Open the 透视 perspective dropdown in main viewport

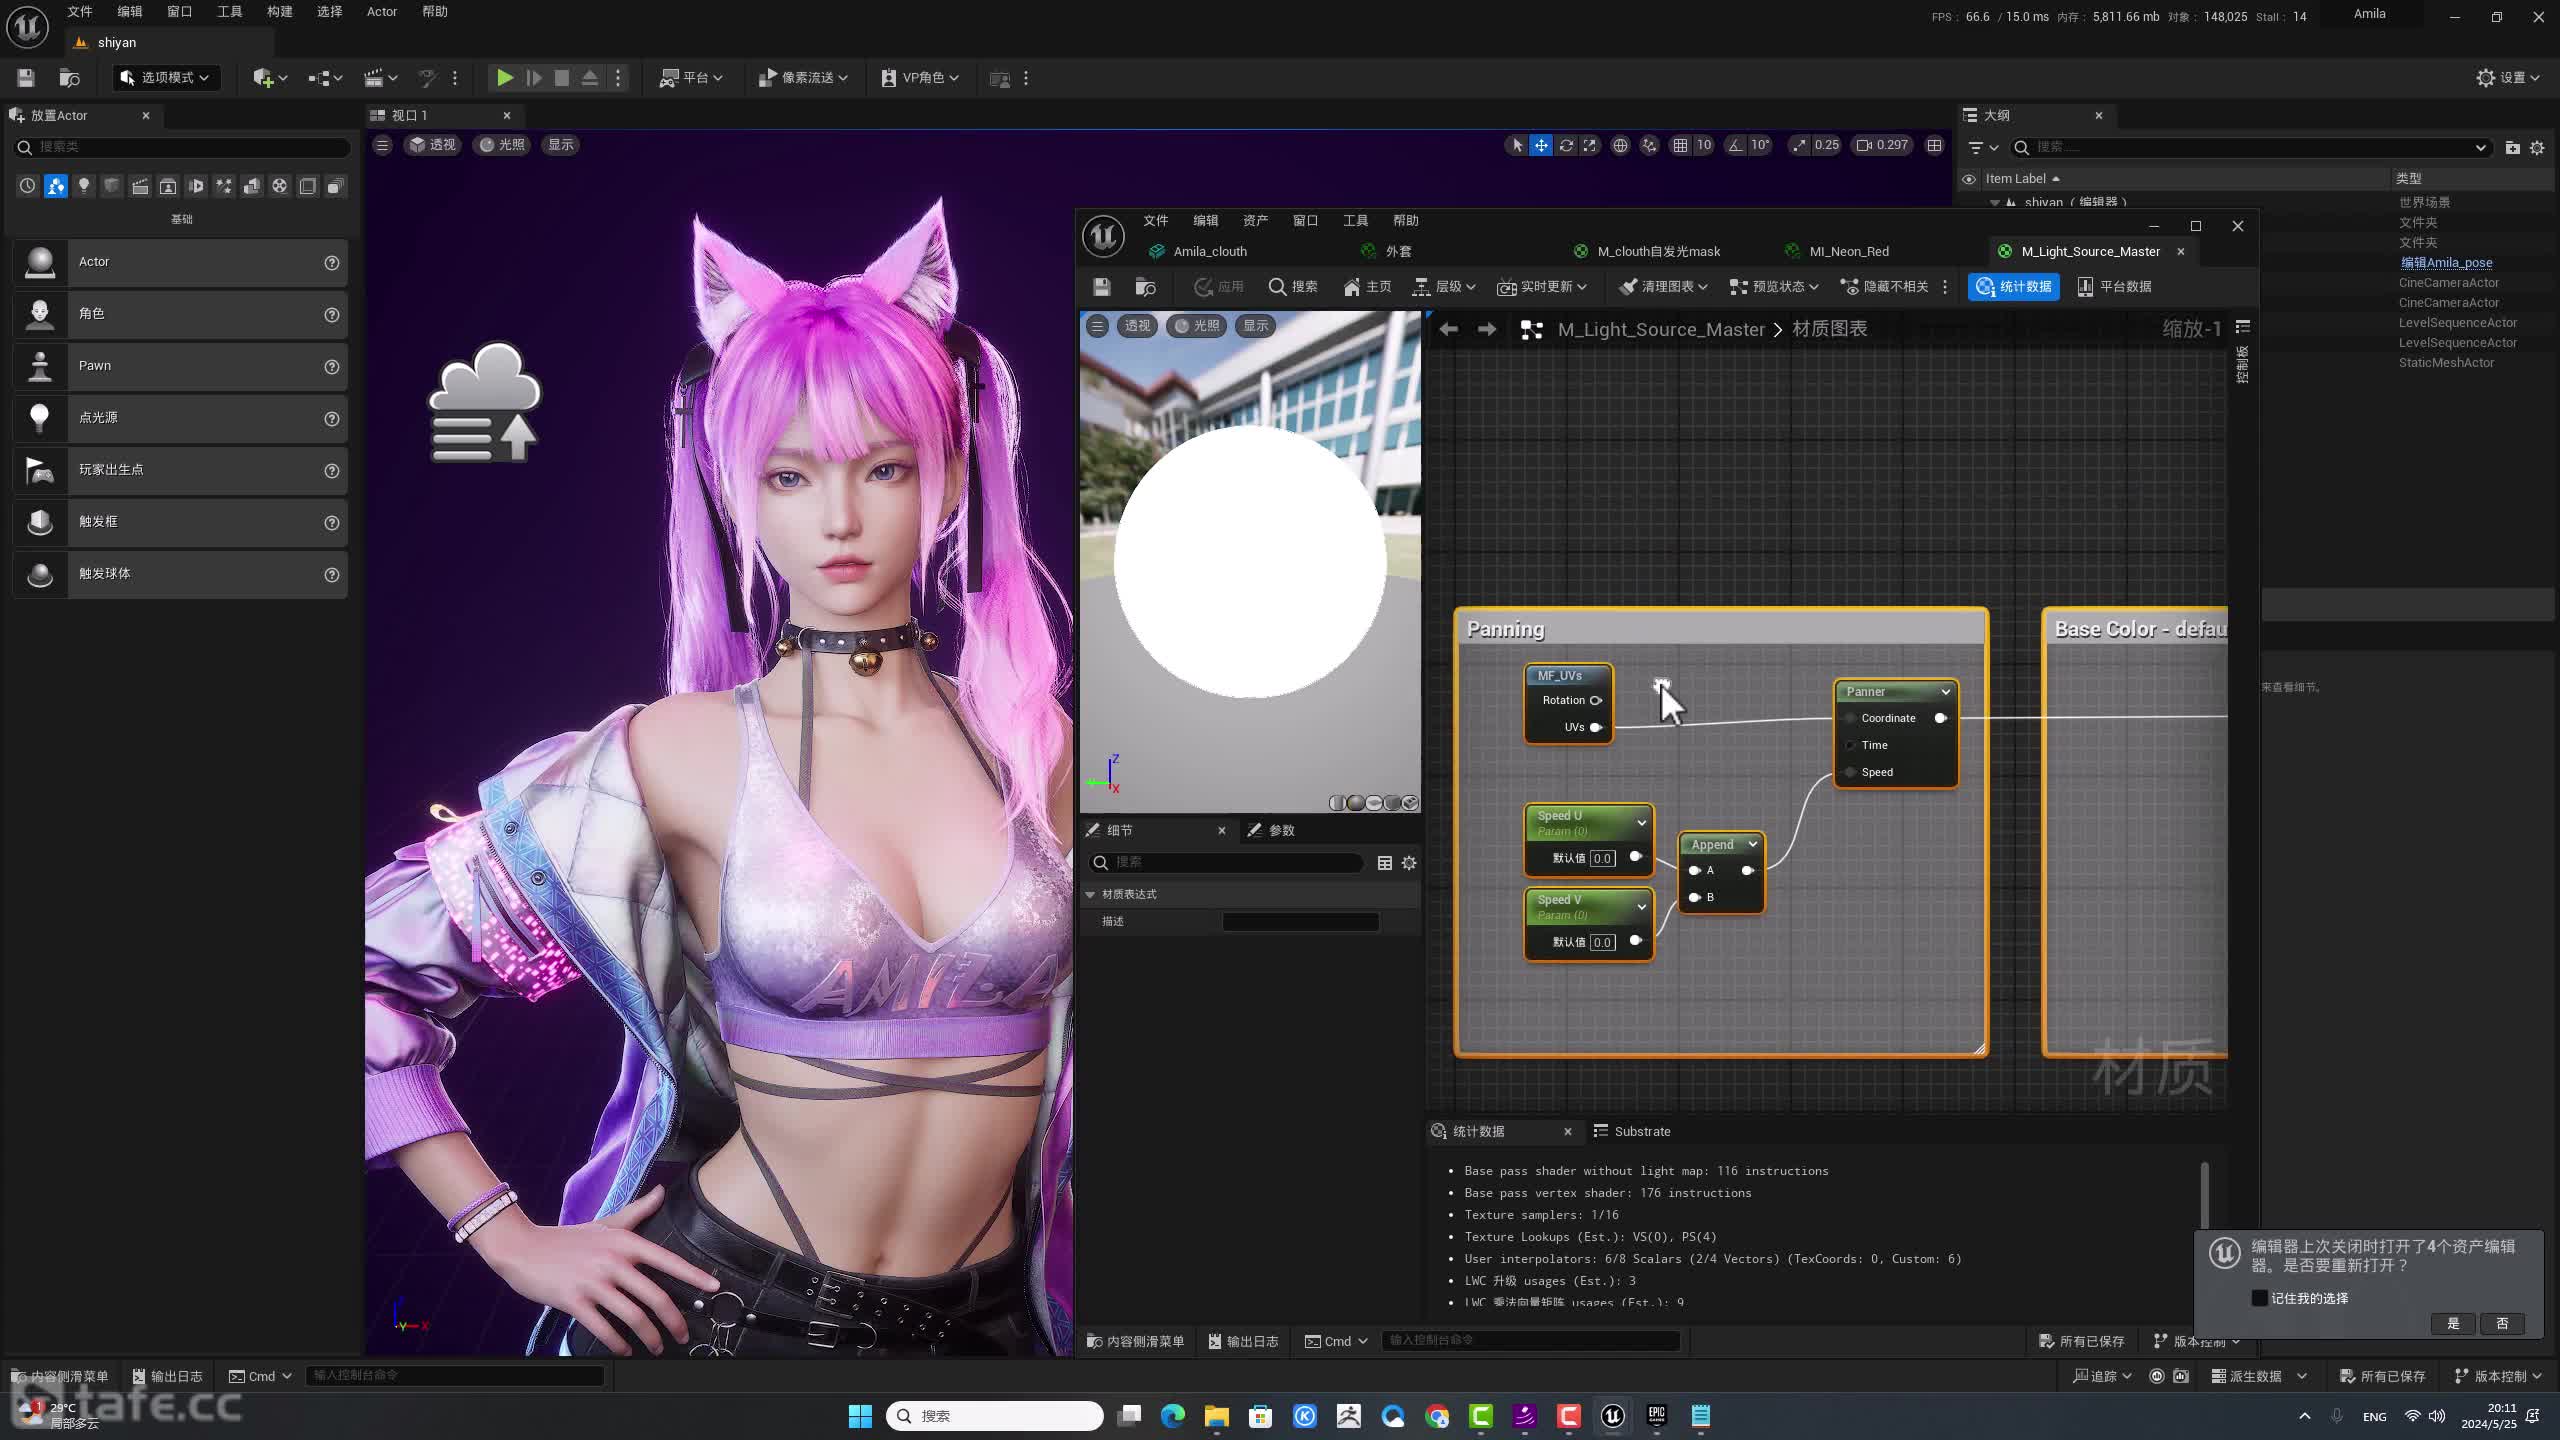click(432, 145)
